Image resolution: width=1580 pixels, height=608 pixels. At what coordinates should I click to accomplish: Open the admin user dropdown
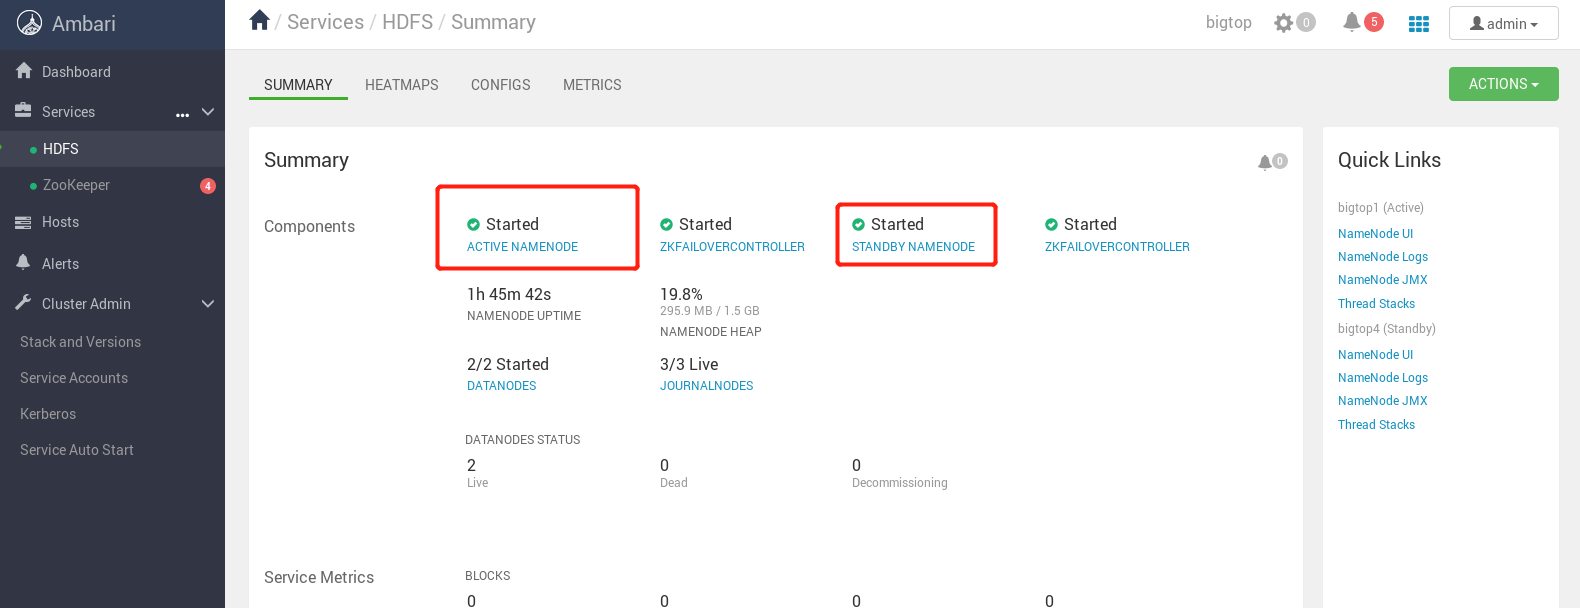pyautogui.click(x=1503, y=24)
